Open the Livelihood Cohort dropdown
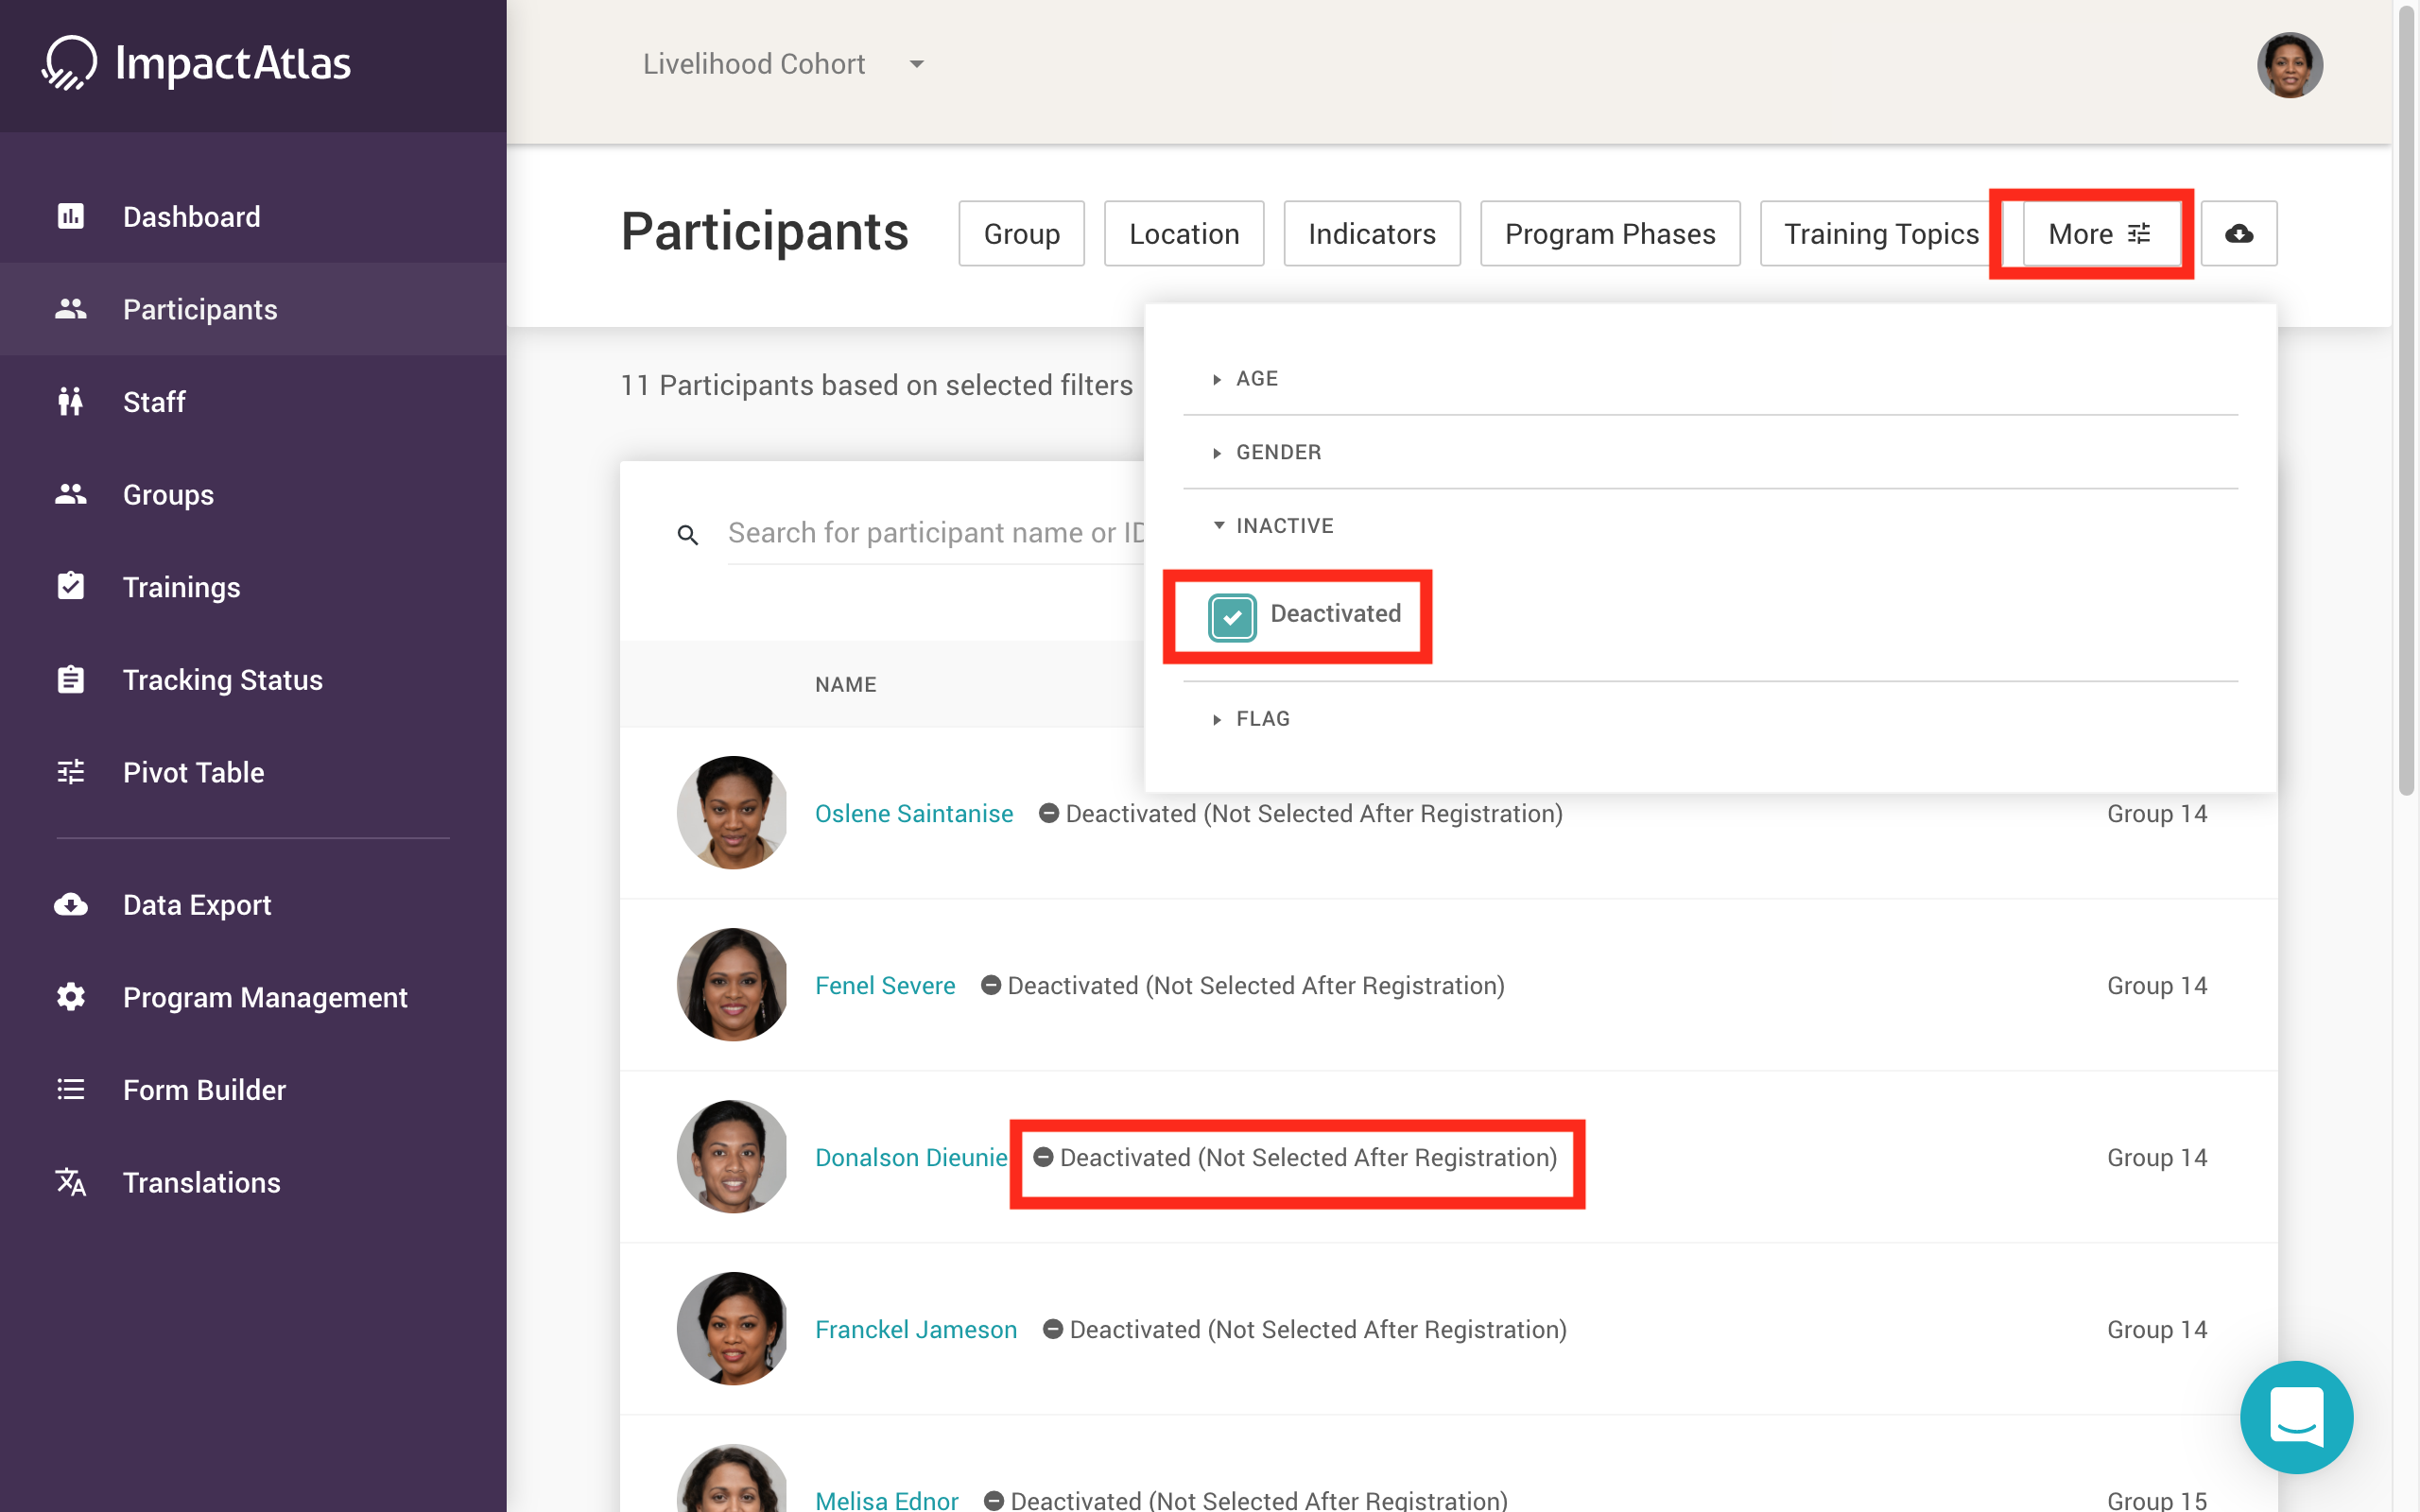This screenshot has width=2420, height=1512. 783,64
